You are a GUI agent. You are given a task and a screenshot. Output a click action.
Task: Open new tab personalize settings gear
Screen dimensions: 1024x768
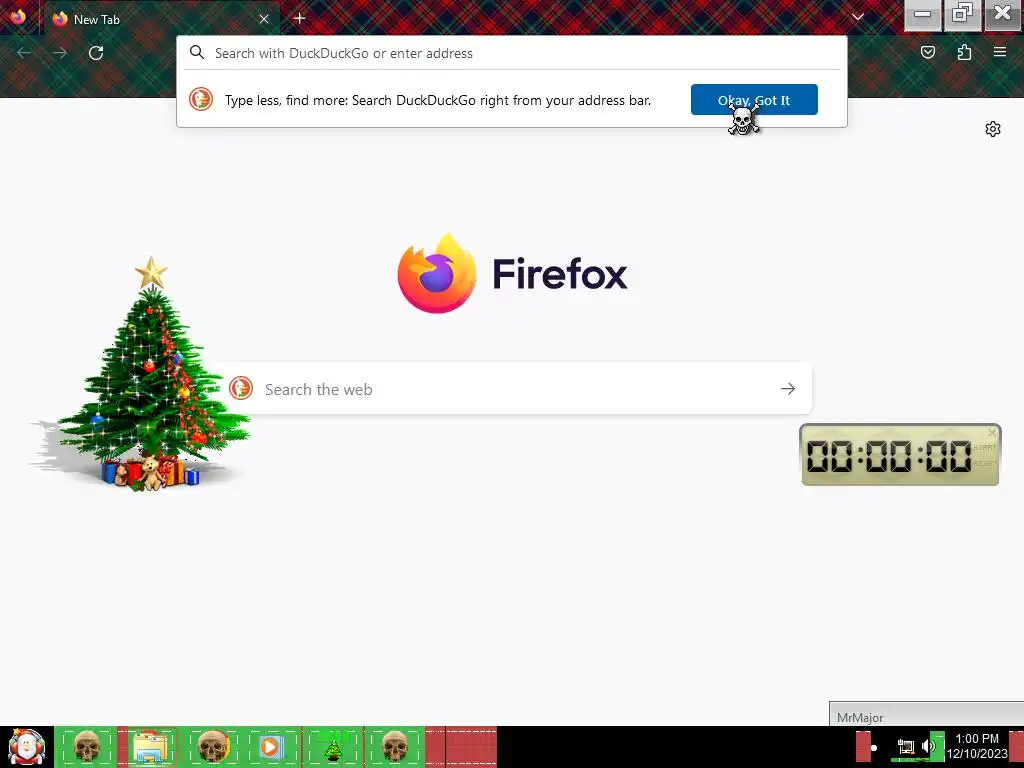coord(993,129)
